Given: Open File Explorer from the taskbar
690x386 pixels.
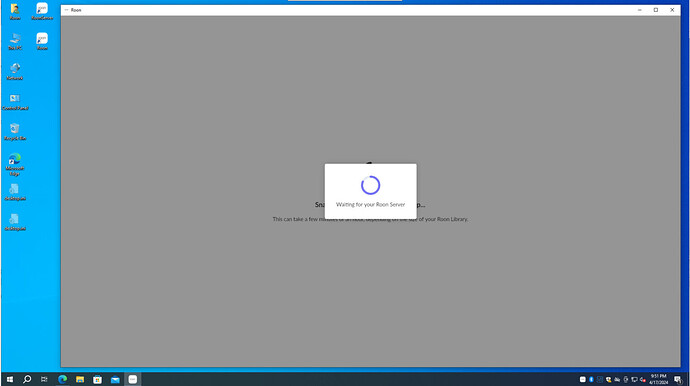Looking at the screenshot, I should 80,379.
